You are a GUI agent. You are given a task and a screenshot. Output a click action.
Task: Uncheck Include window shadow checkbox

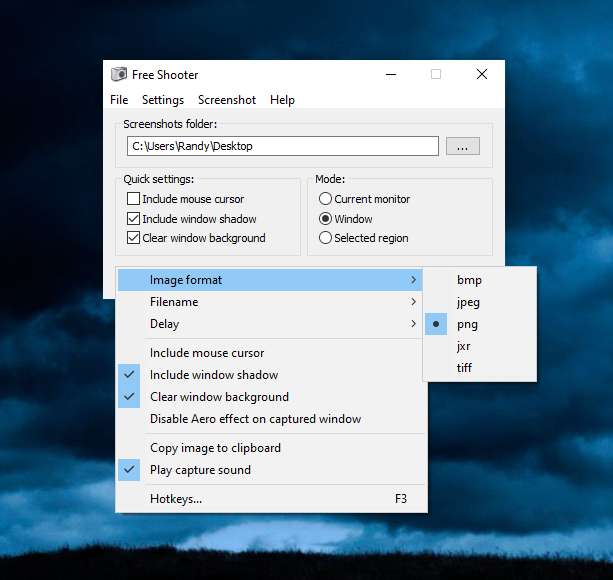coord(133,218)
